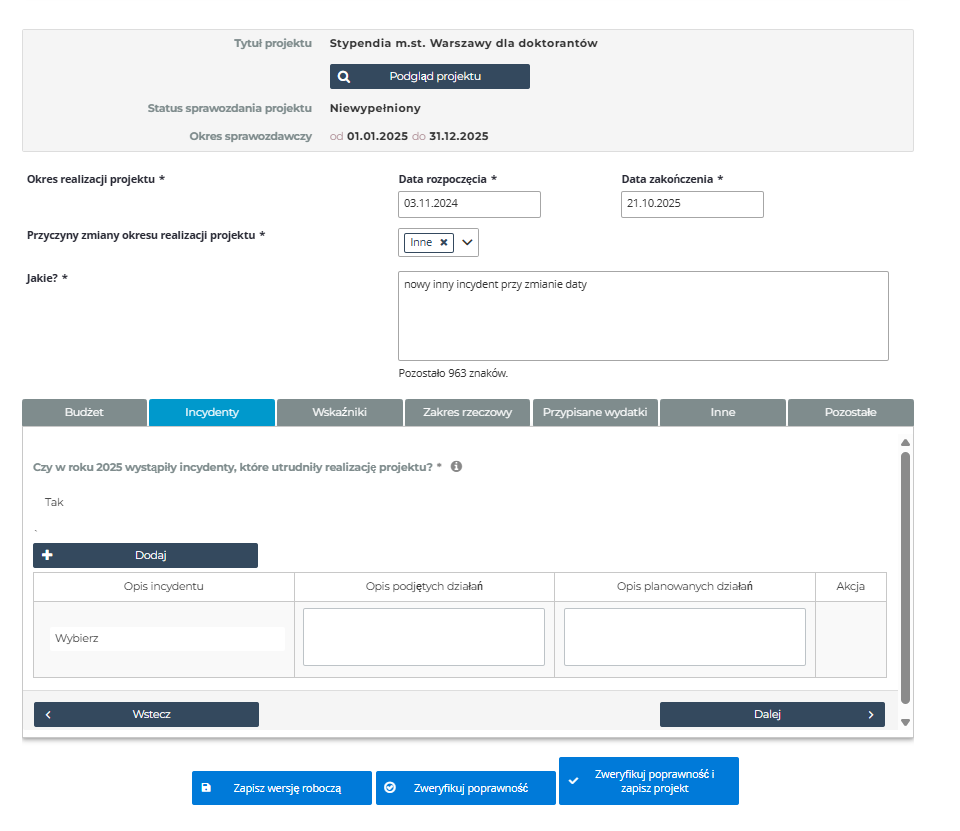
Task: Click the left chevron icon on Wstecz
Action: (x=48, y=714)
